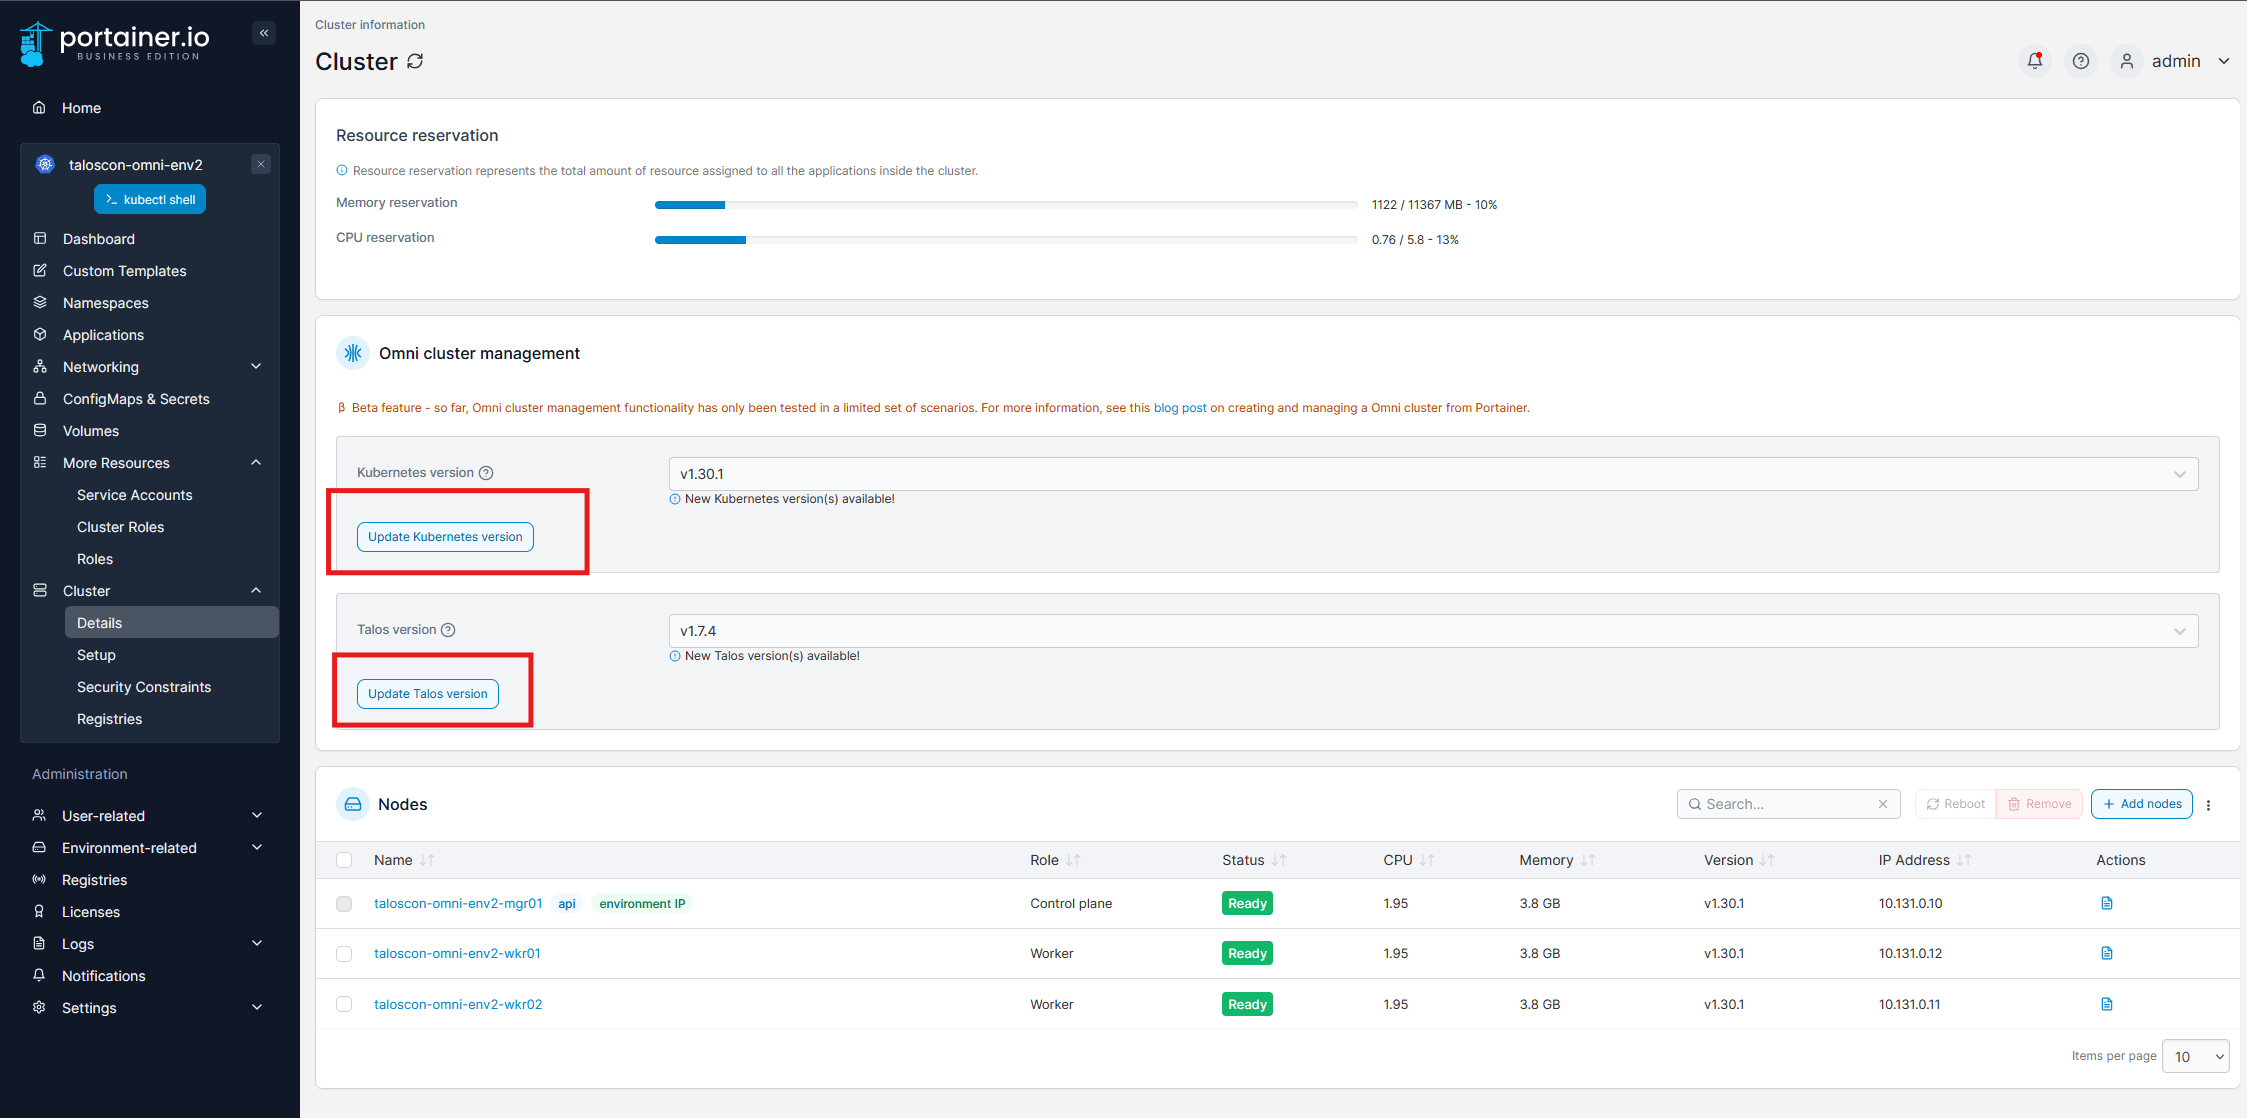The image size is (2247, 1118).
Task: Click the Nodes section drive icon
Action: (x=353, y=804)
